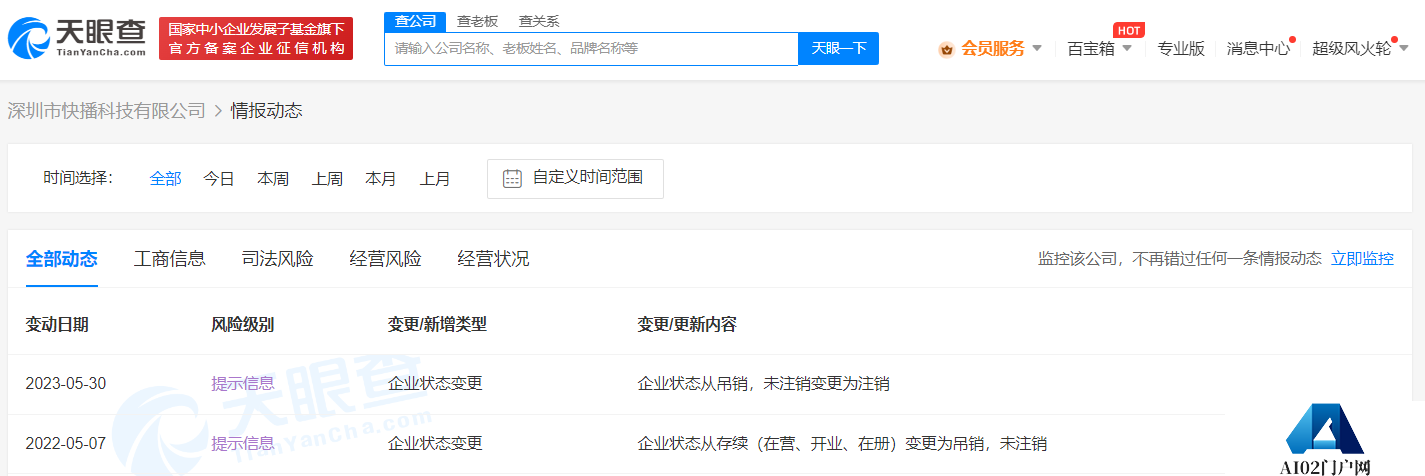
Task: Filter time by 今日
Action: (x=219, y=178)
